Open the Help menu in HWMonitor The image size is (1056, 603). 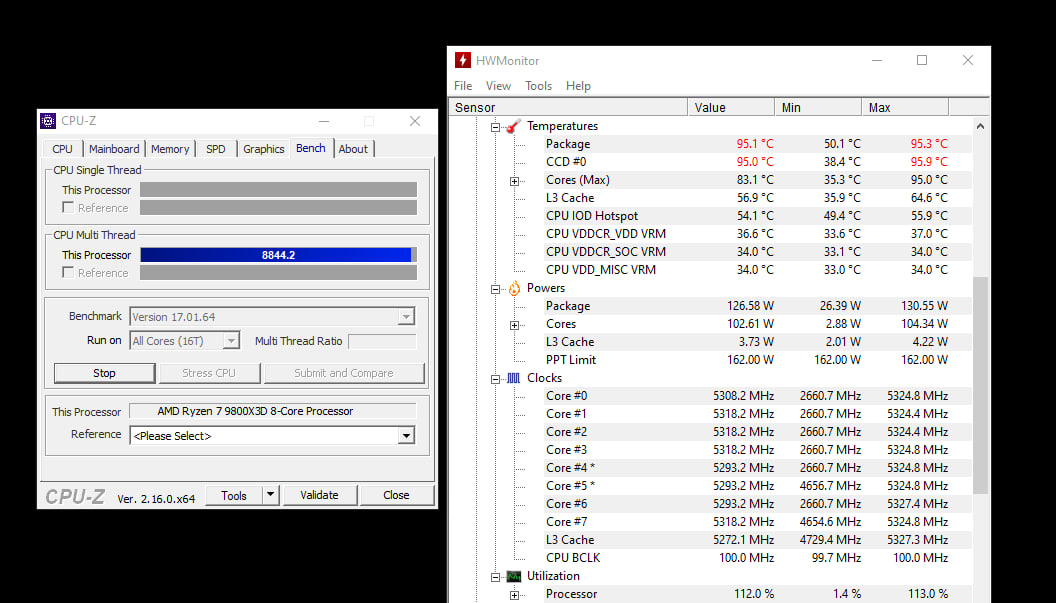coord(578,86)
